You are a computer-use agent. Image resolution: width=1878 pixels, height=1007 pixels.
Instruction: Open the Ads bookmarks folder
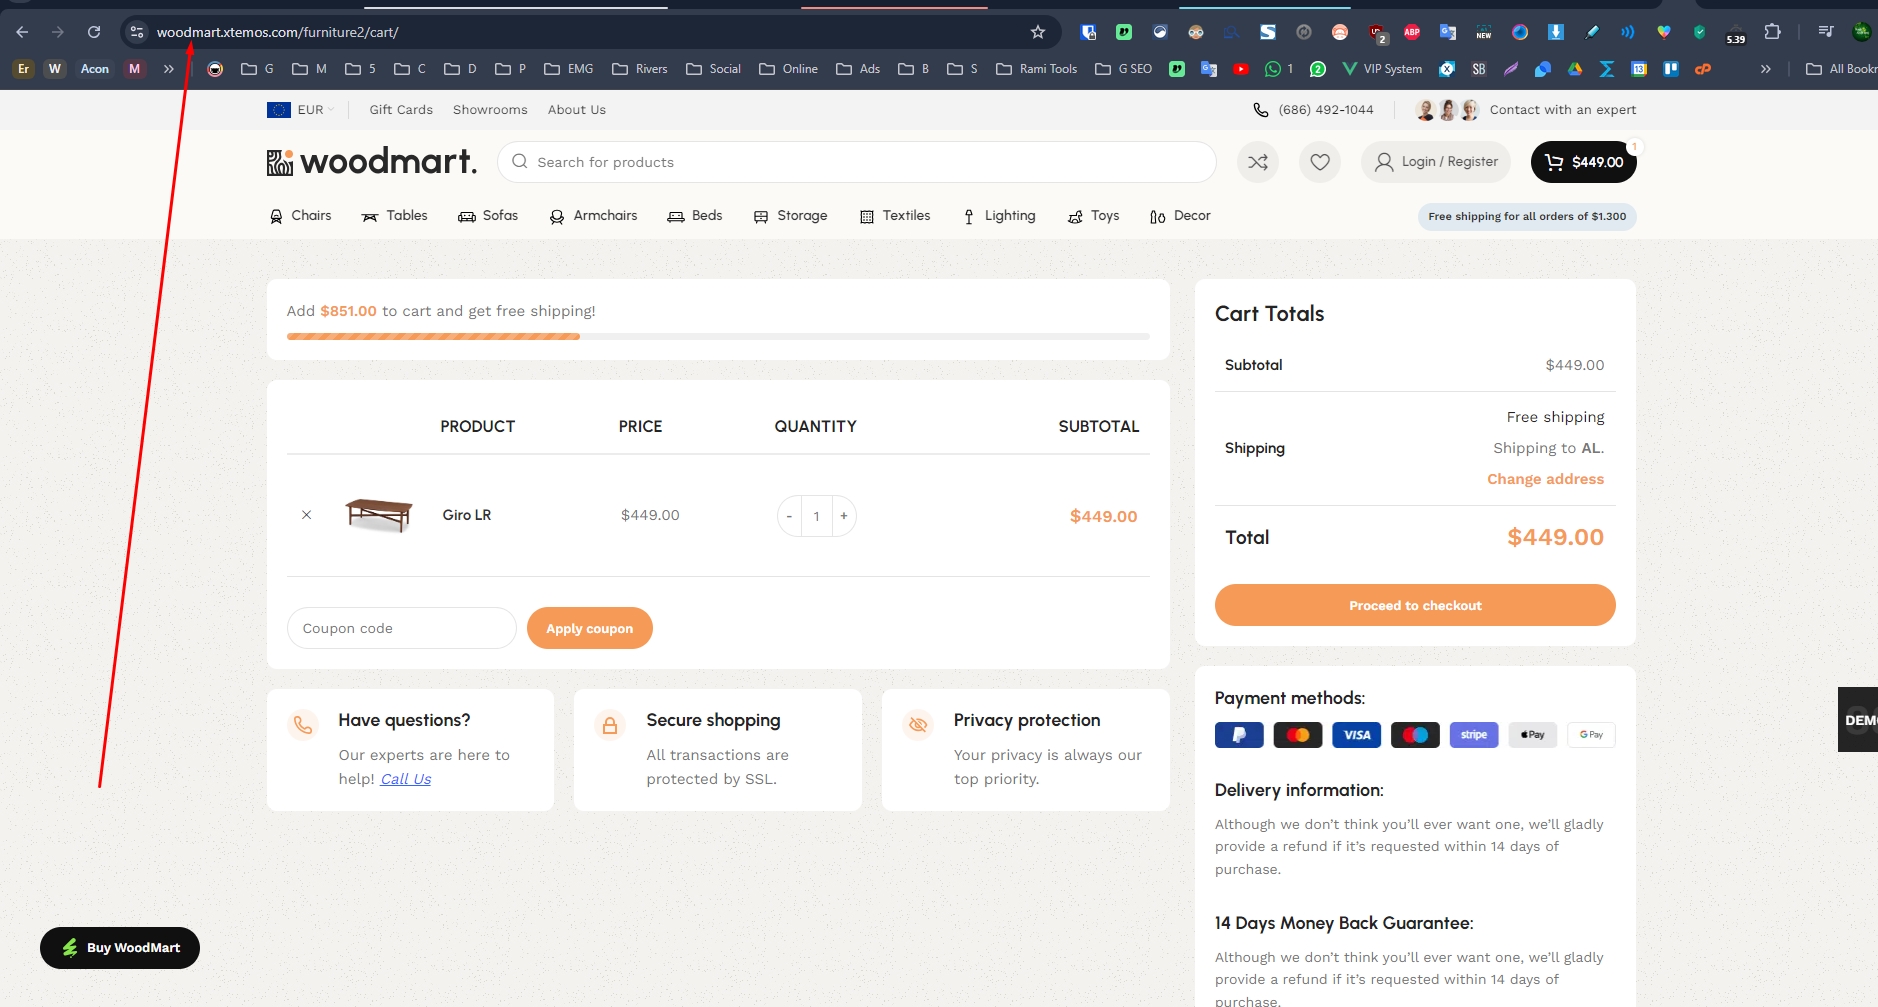859,69
